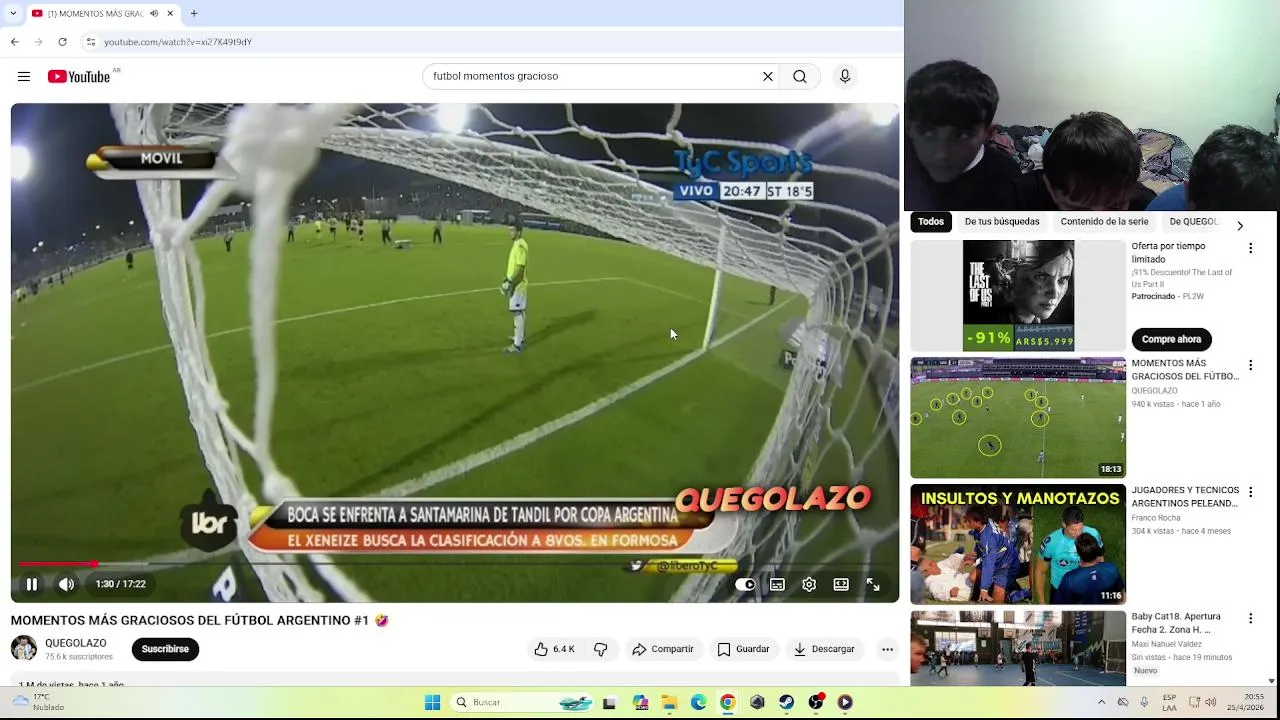Screen dimensions: 1280x720
Task: Toggle the autoplay switch in the player
Action: [745, 584]
